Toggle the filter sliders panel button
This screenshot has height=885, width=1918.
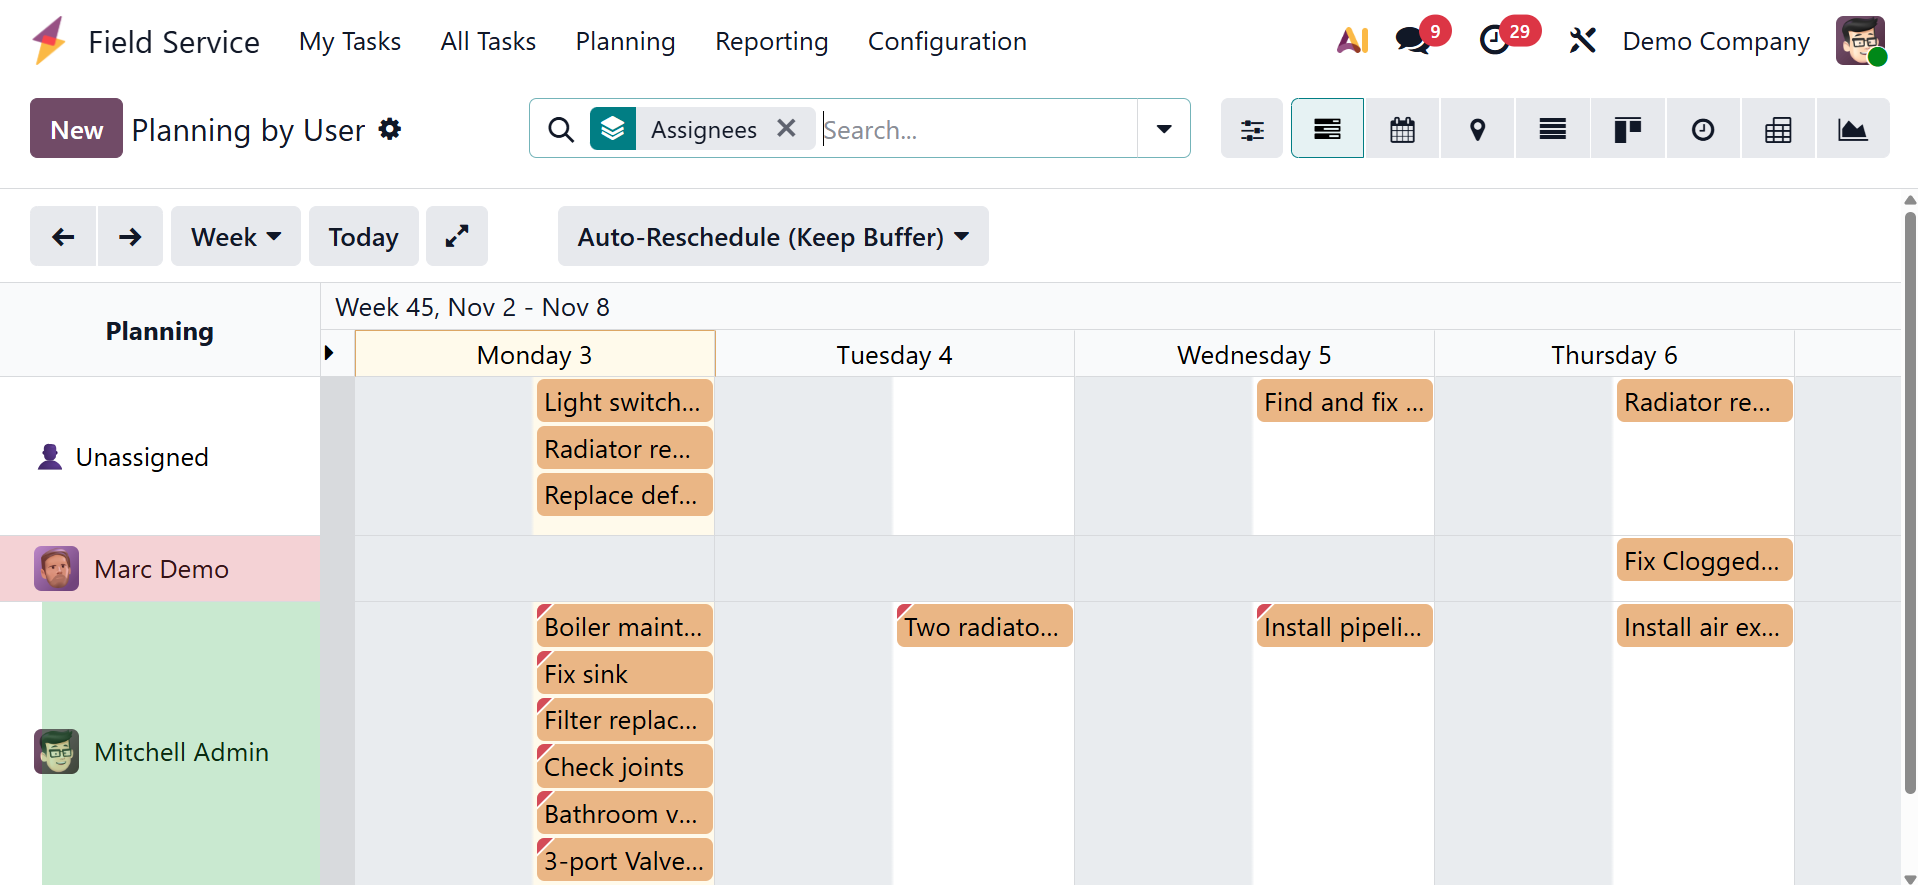pyautogui.click(x=1252, y=129)
